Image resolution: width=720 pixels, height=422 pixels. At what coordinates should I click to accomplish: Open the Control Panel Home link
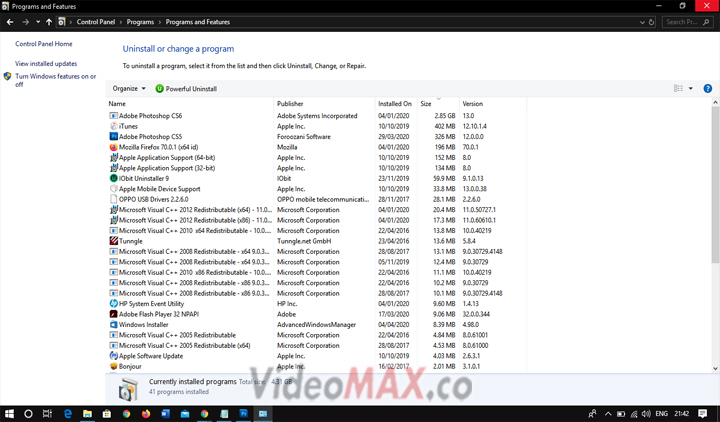[44, 44]
